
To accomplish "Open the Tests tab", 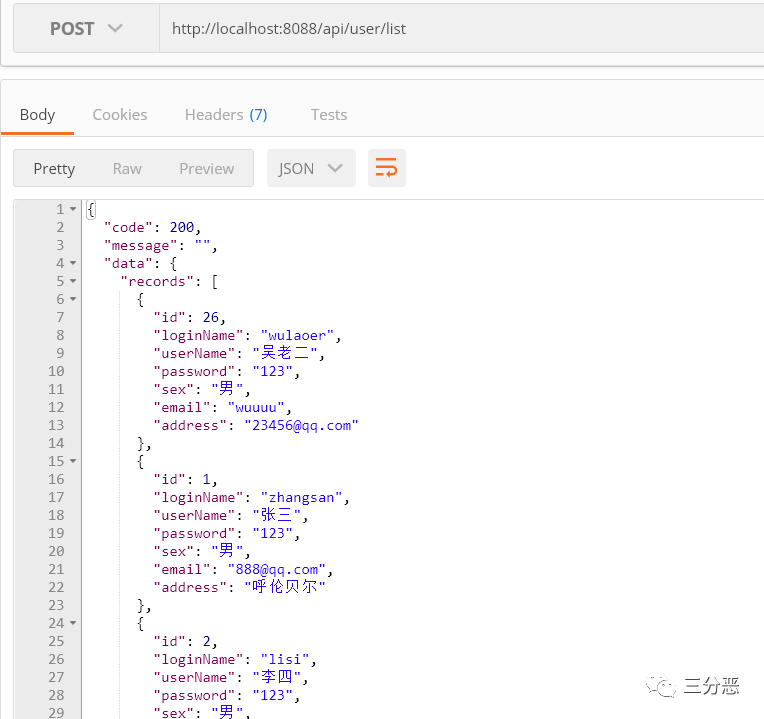I will click(x=329, y=115).
